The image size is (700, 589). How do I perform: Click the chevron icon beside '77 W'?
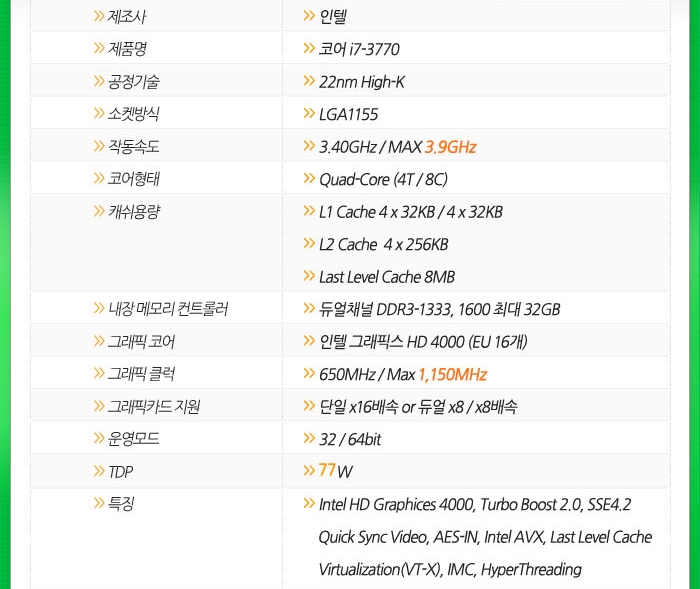[309, 470]
